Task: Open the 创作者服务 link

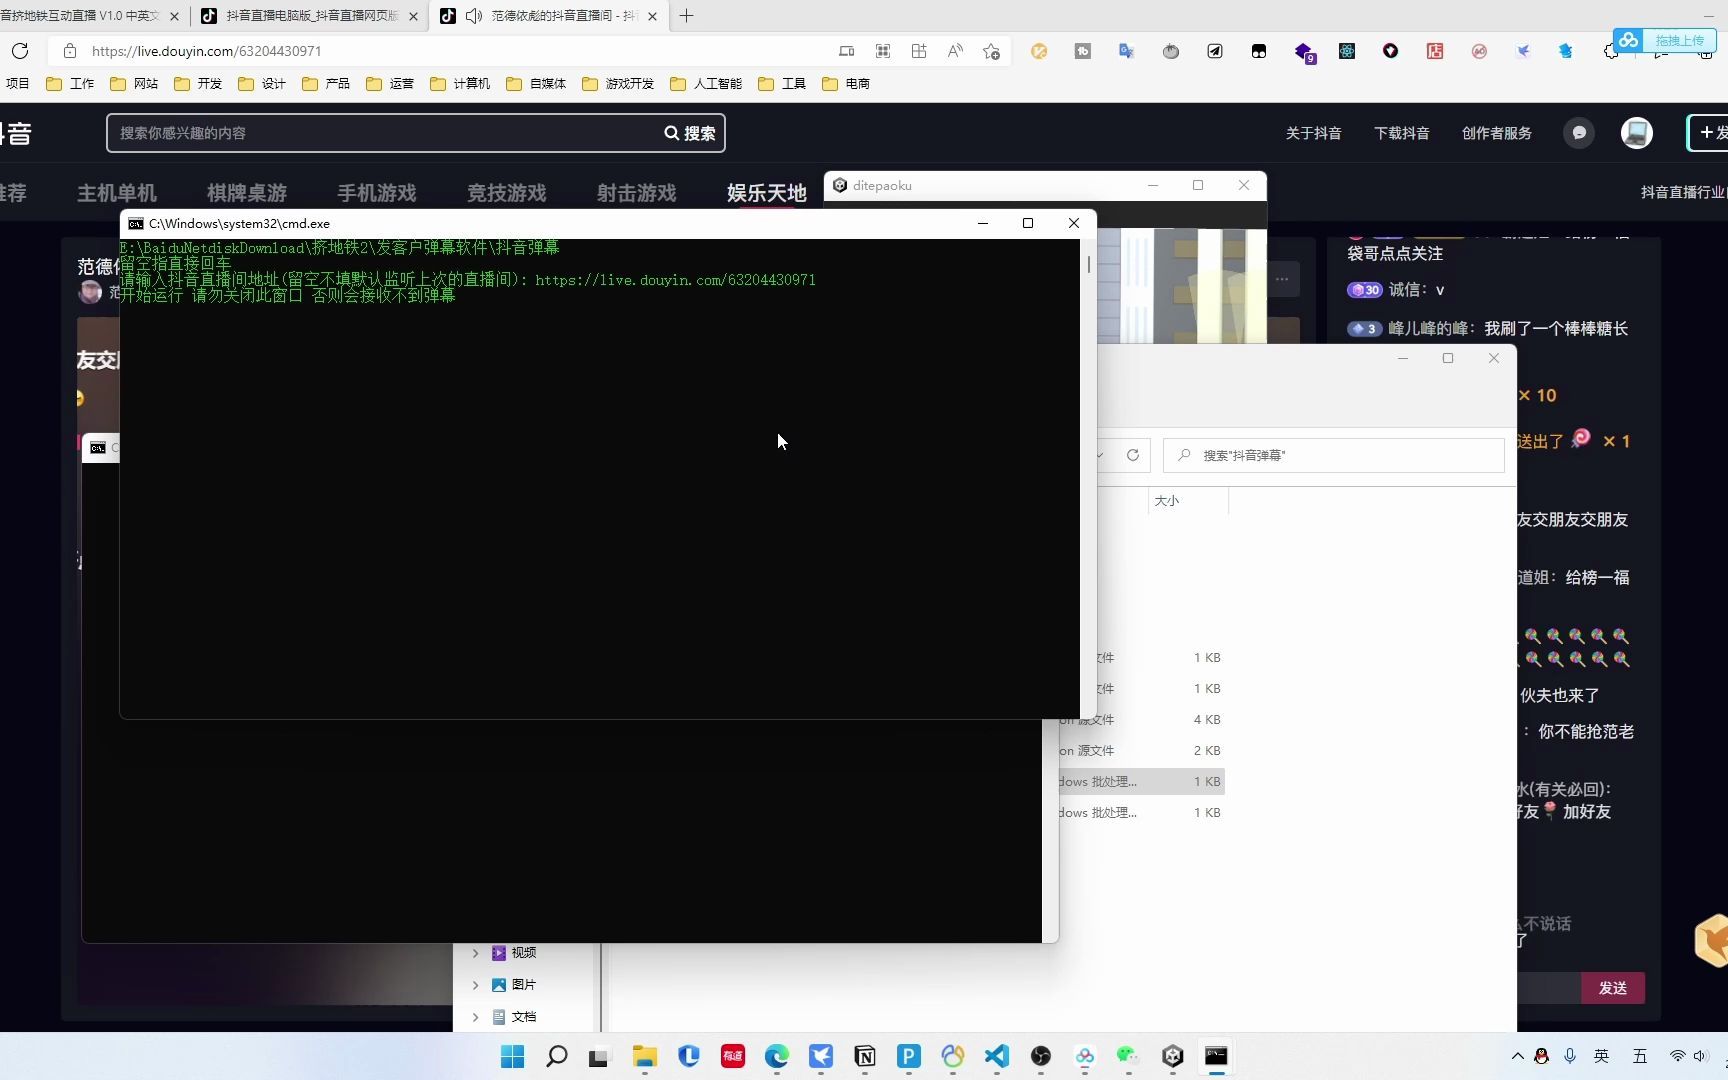Action: [1497, 133]
